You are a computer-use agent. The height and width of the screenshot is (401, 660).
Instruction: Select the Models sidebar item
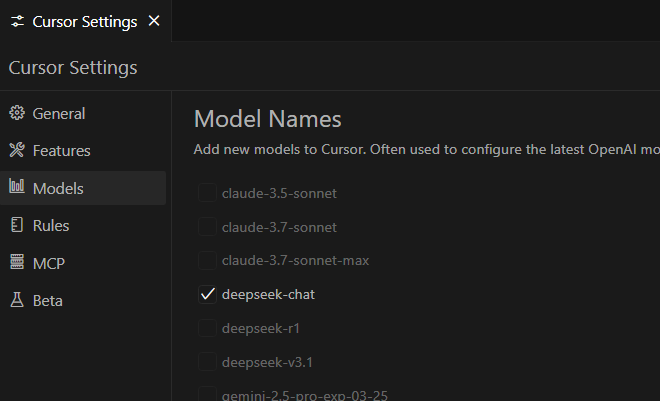pyautogui.click(x=83, y=188)
